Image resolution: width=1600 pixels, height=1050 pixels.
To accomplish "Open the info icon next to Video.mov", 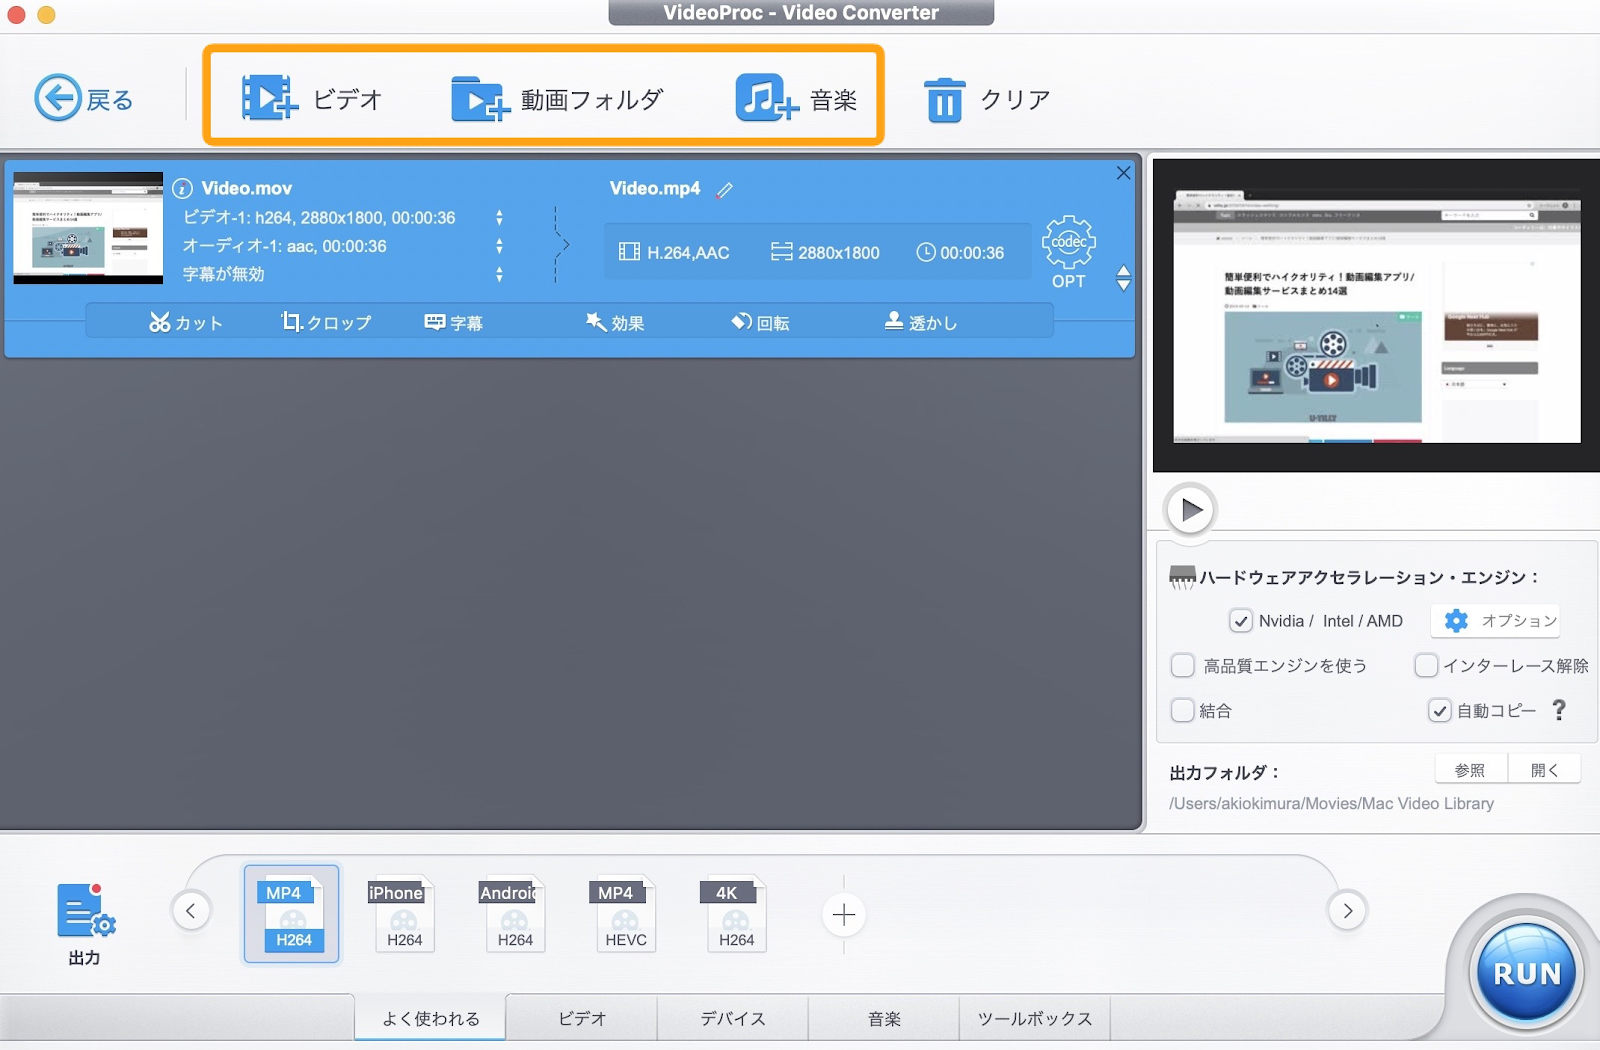I will coord(182,189).
